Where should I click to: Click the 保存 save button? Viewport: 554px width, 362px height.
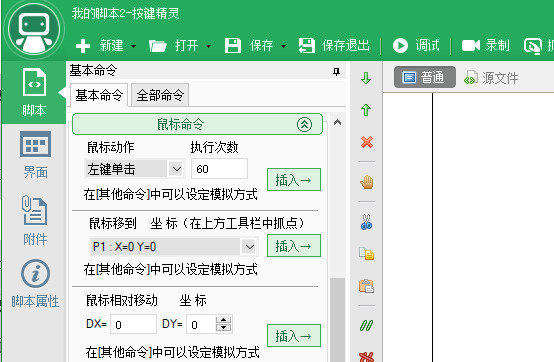click(x=249, y=46)
